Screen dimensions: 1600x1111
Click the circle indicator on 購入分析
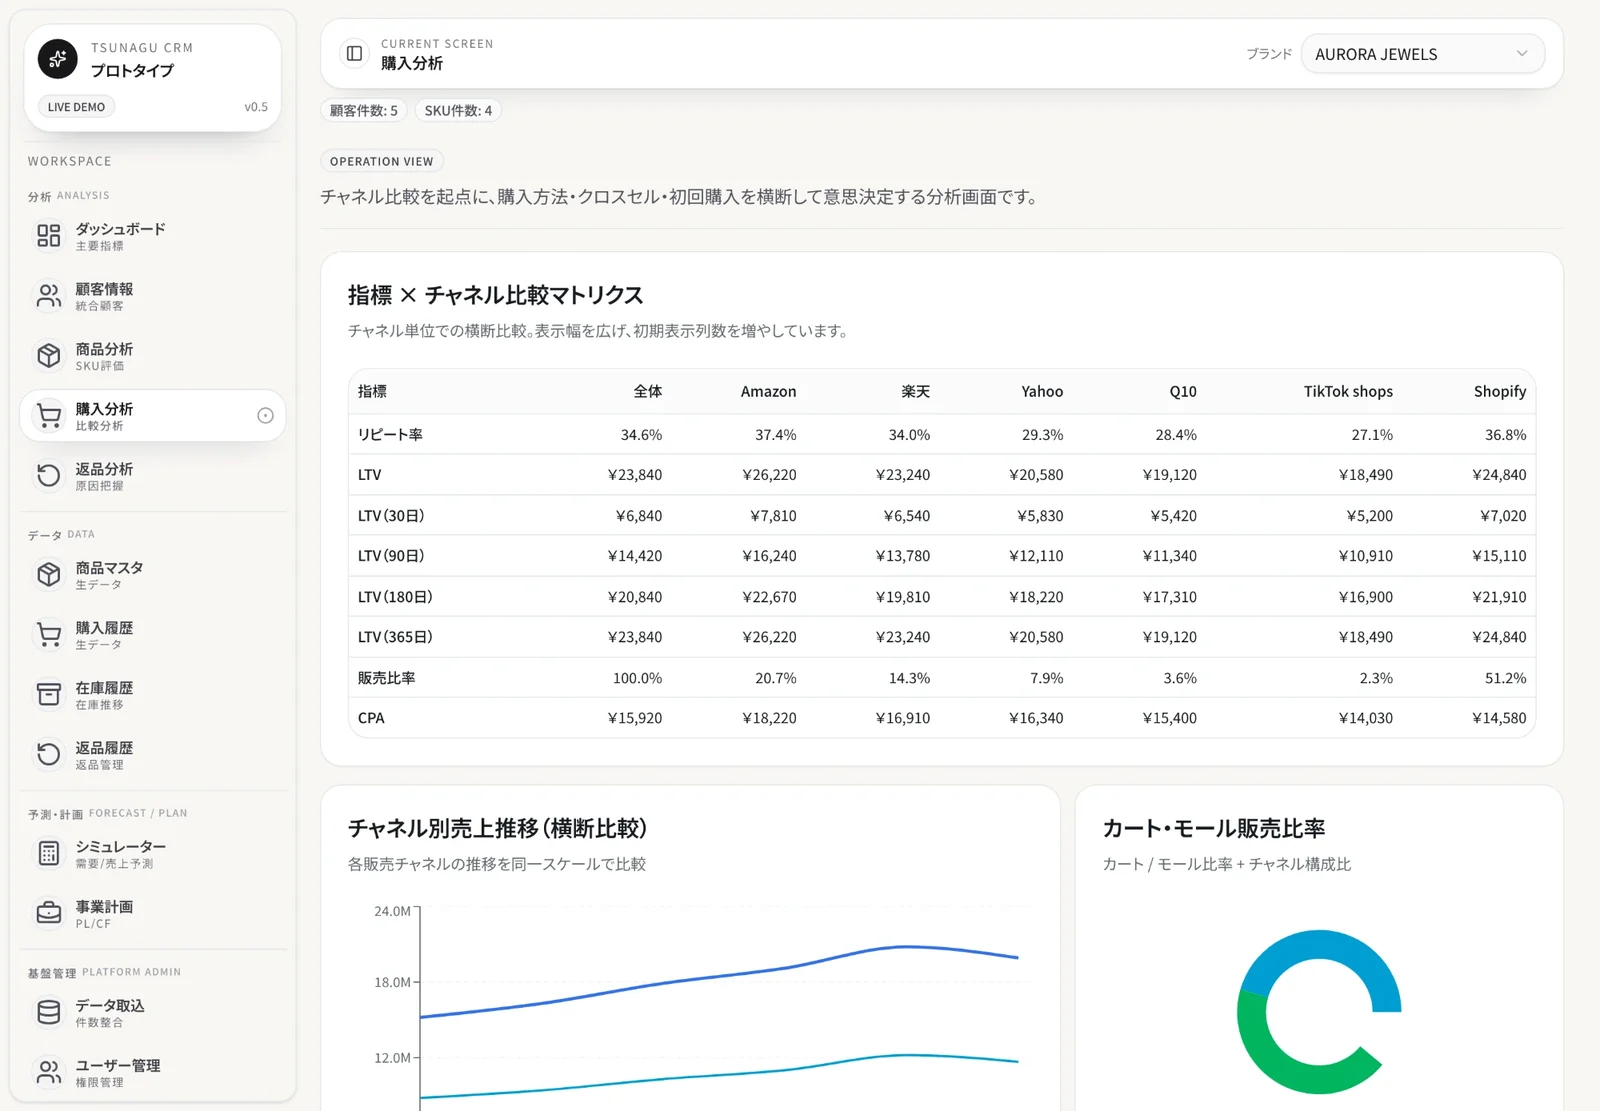pyautogui.click(x=265, y=416)
